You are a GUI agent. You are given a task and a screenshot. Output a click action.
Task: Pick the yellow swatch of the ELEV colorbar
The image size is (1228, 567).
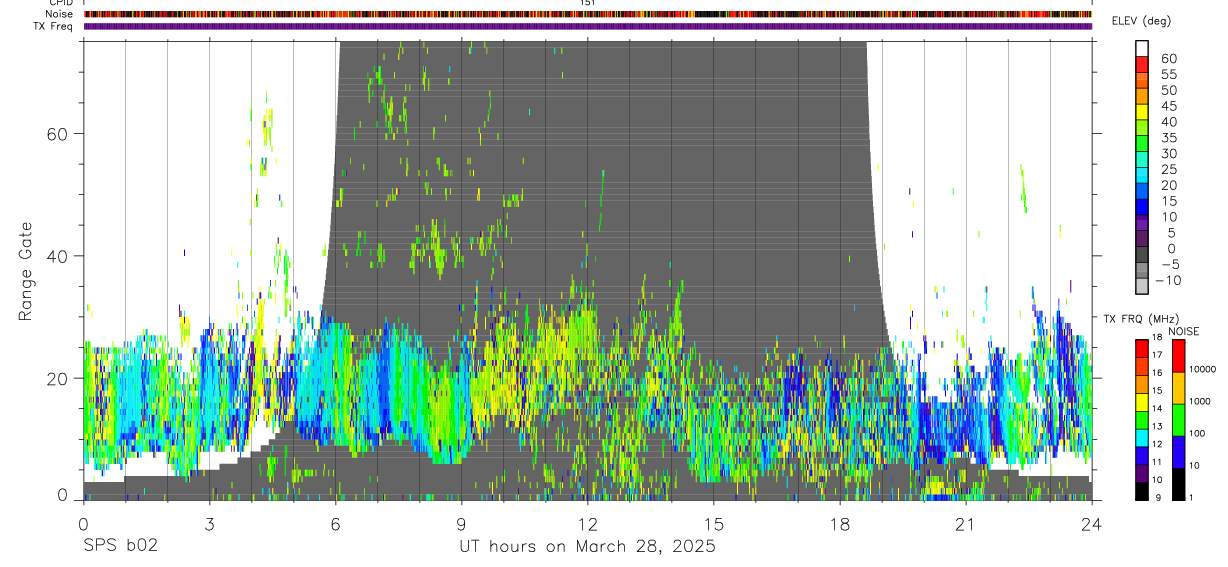pyautogui.click(x=1142, y=112)
